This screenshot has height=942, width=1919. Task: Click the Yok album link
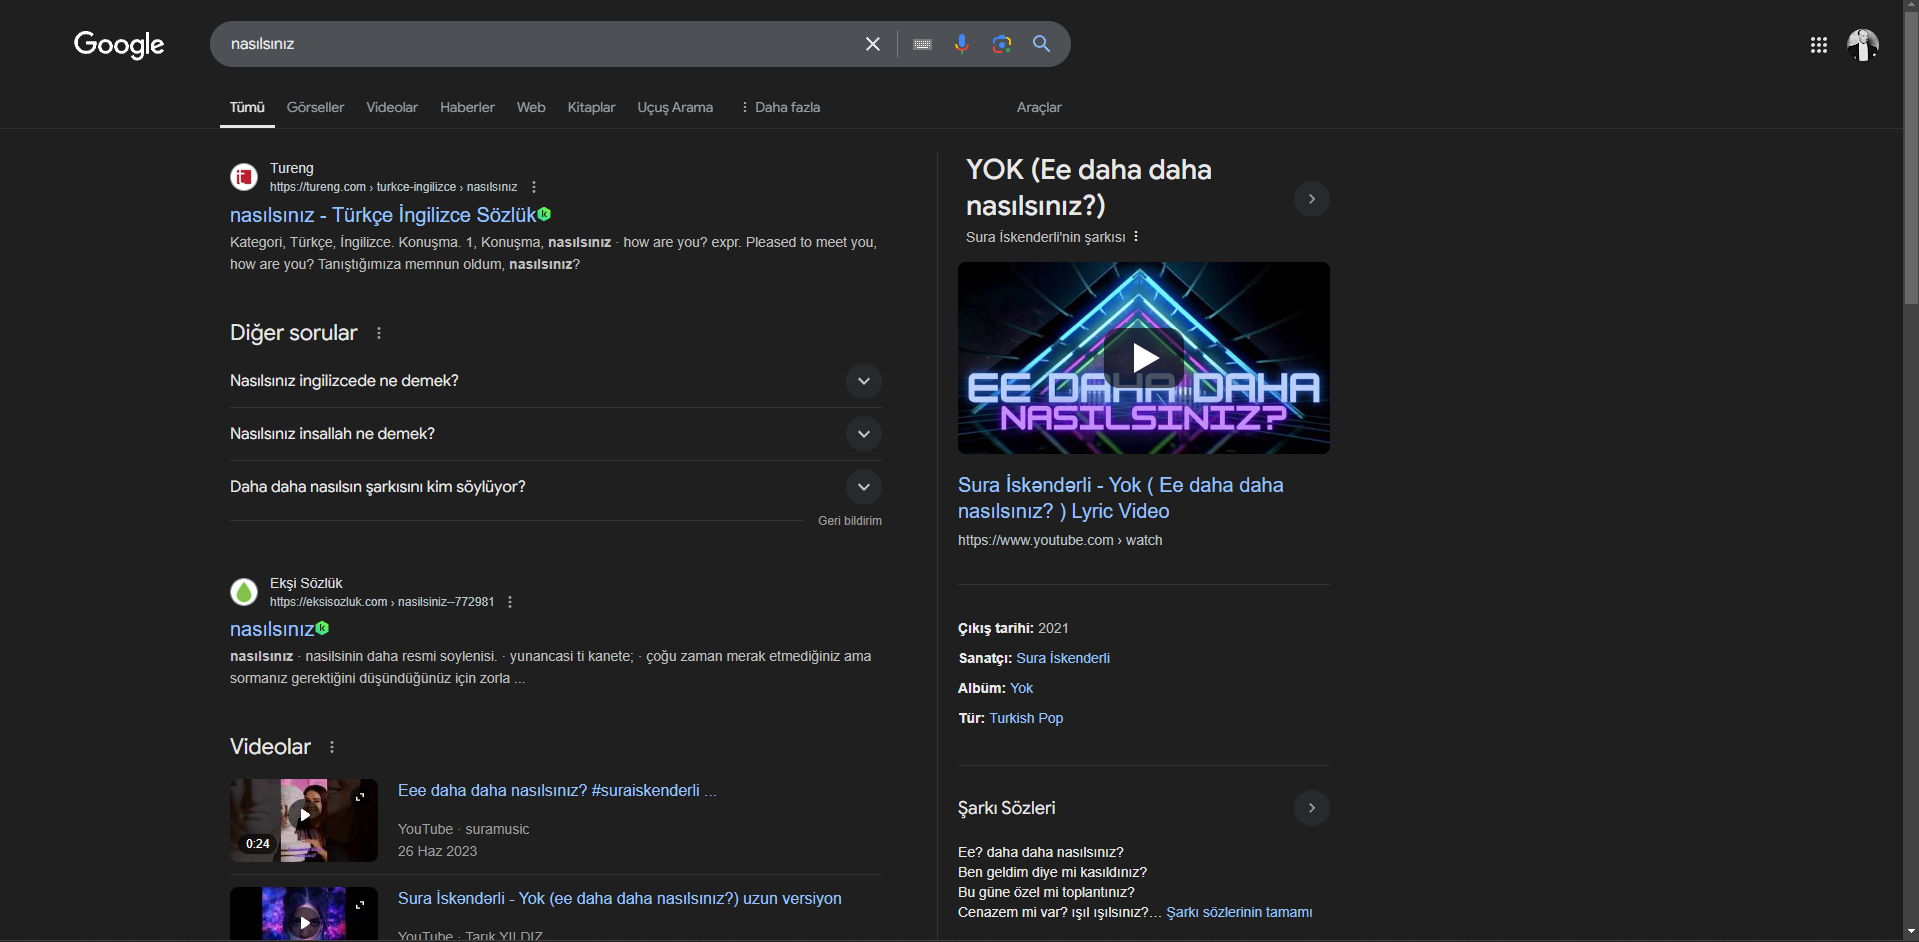[1021, 688]
